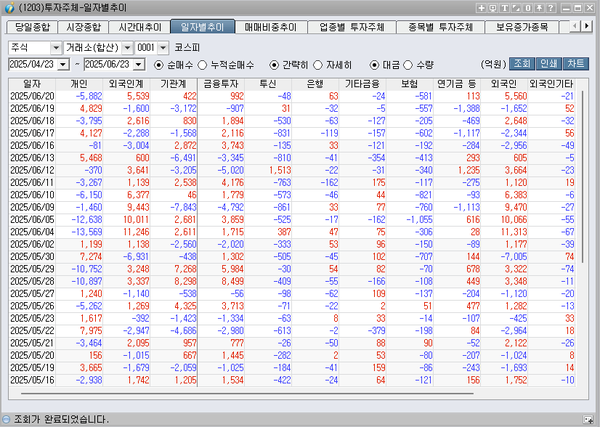Click the 11,246 value in 외국인계 column
This screenshot has width=600, height=427.
136,232
